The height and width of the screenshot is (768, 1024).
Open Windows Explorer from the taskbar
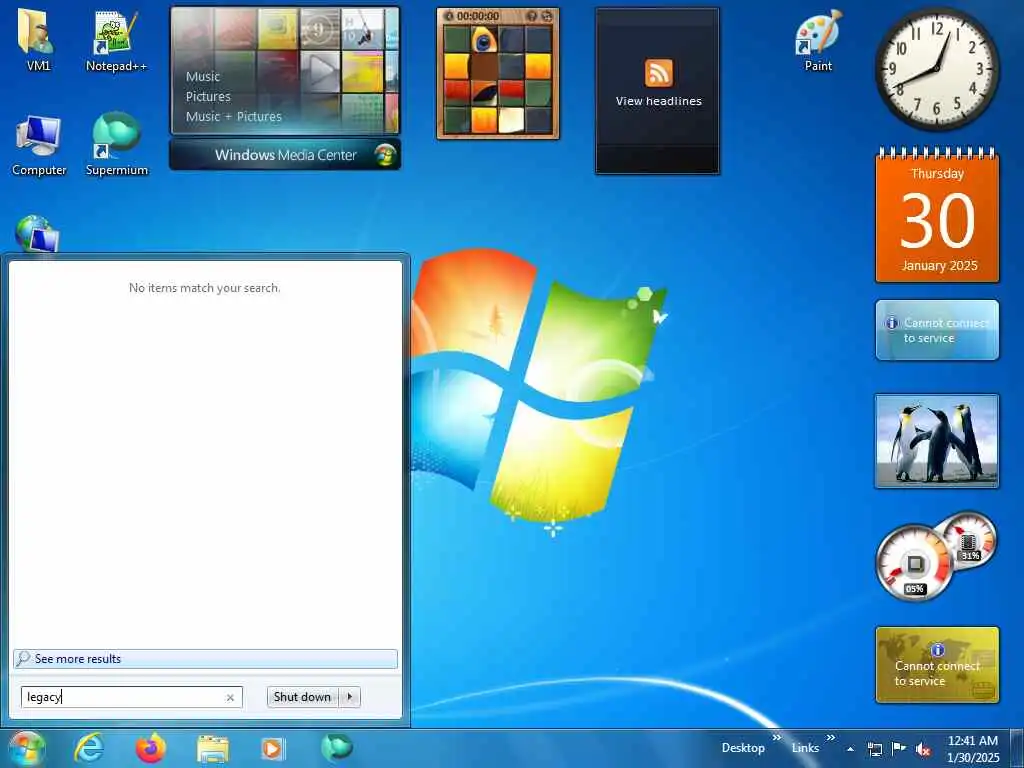pos(213,749)
